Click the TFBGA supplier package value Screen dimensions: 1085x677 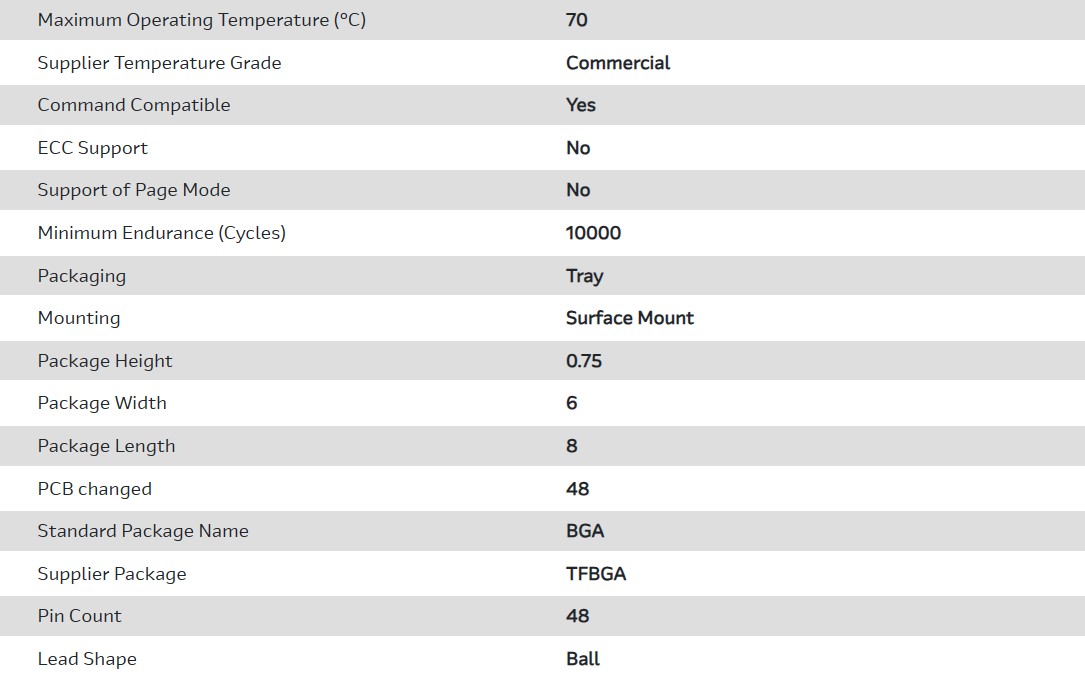pos(596,574)
